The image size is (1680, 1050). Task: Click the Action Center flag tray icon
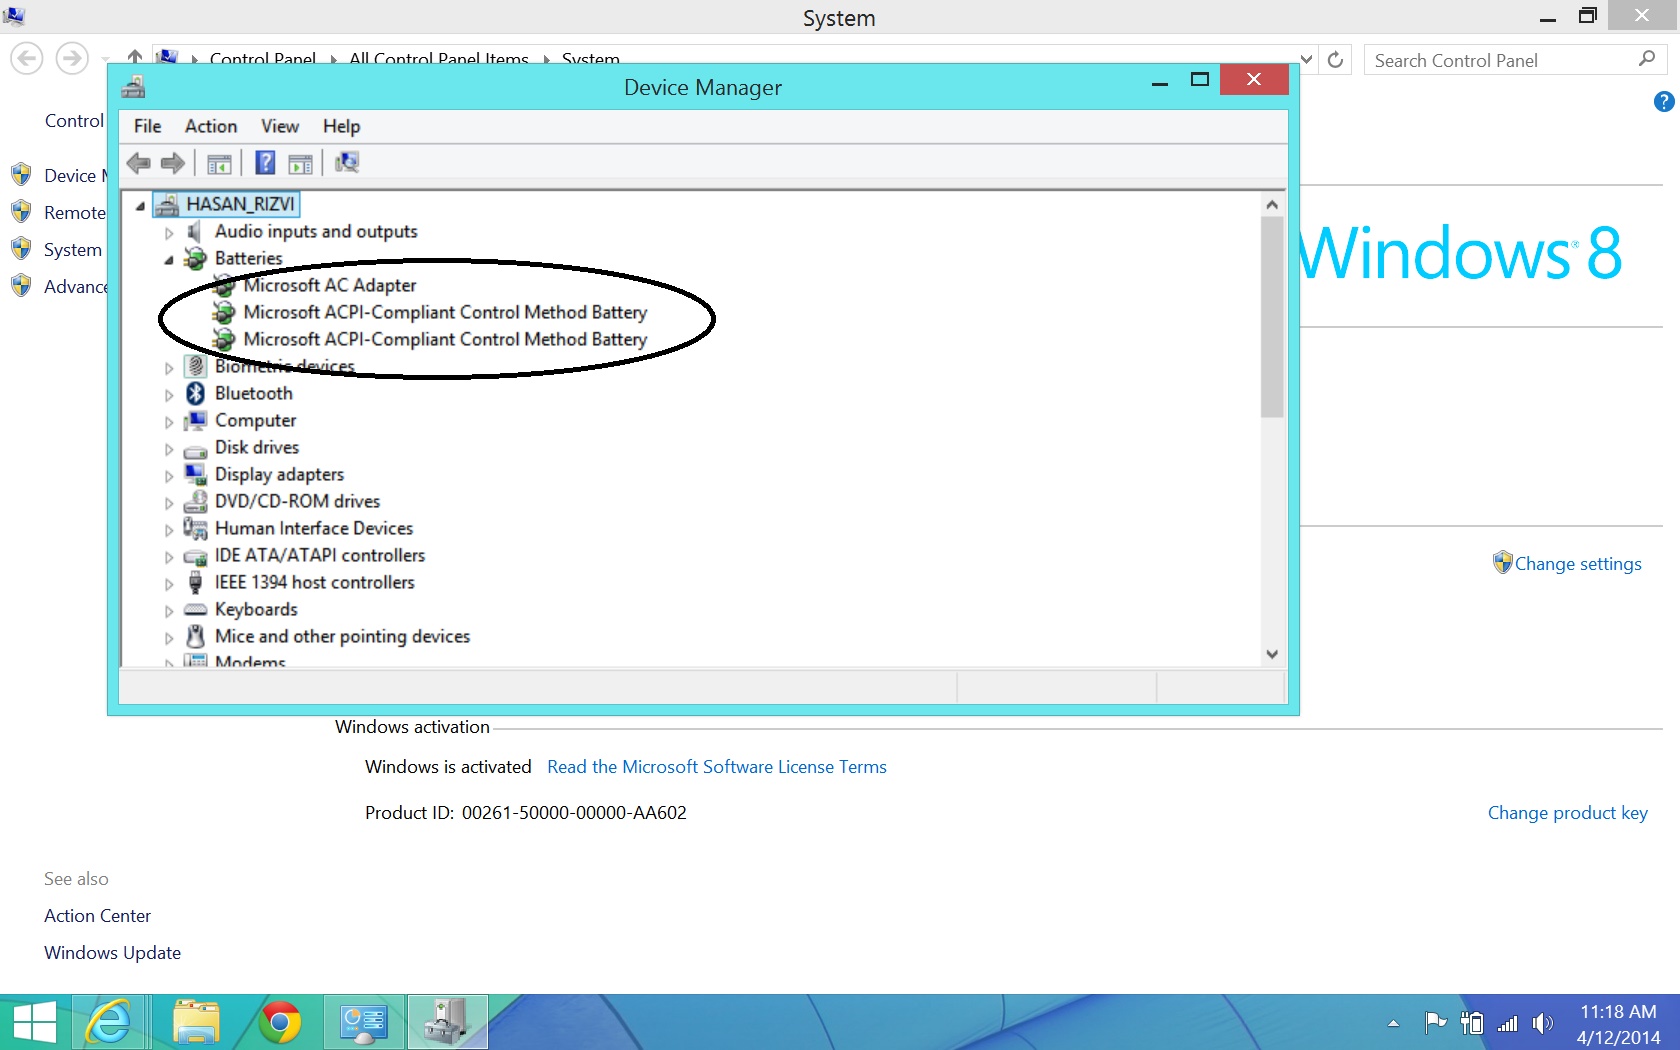(1435, 1022)
